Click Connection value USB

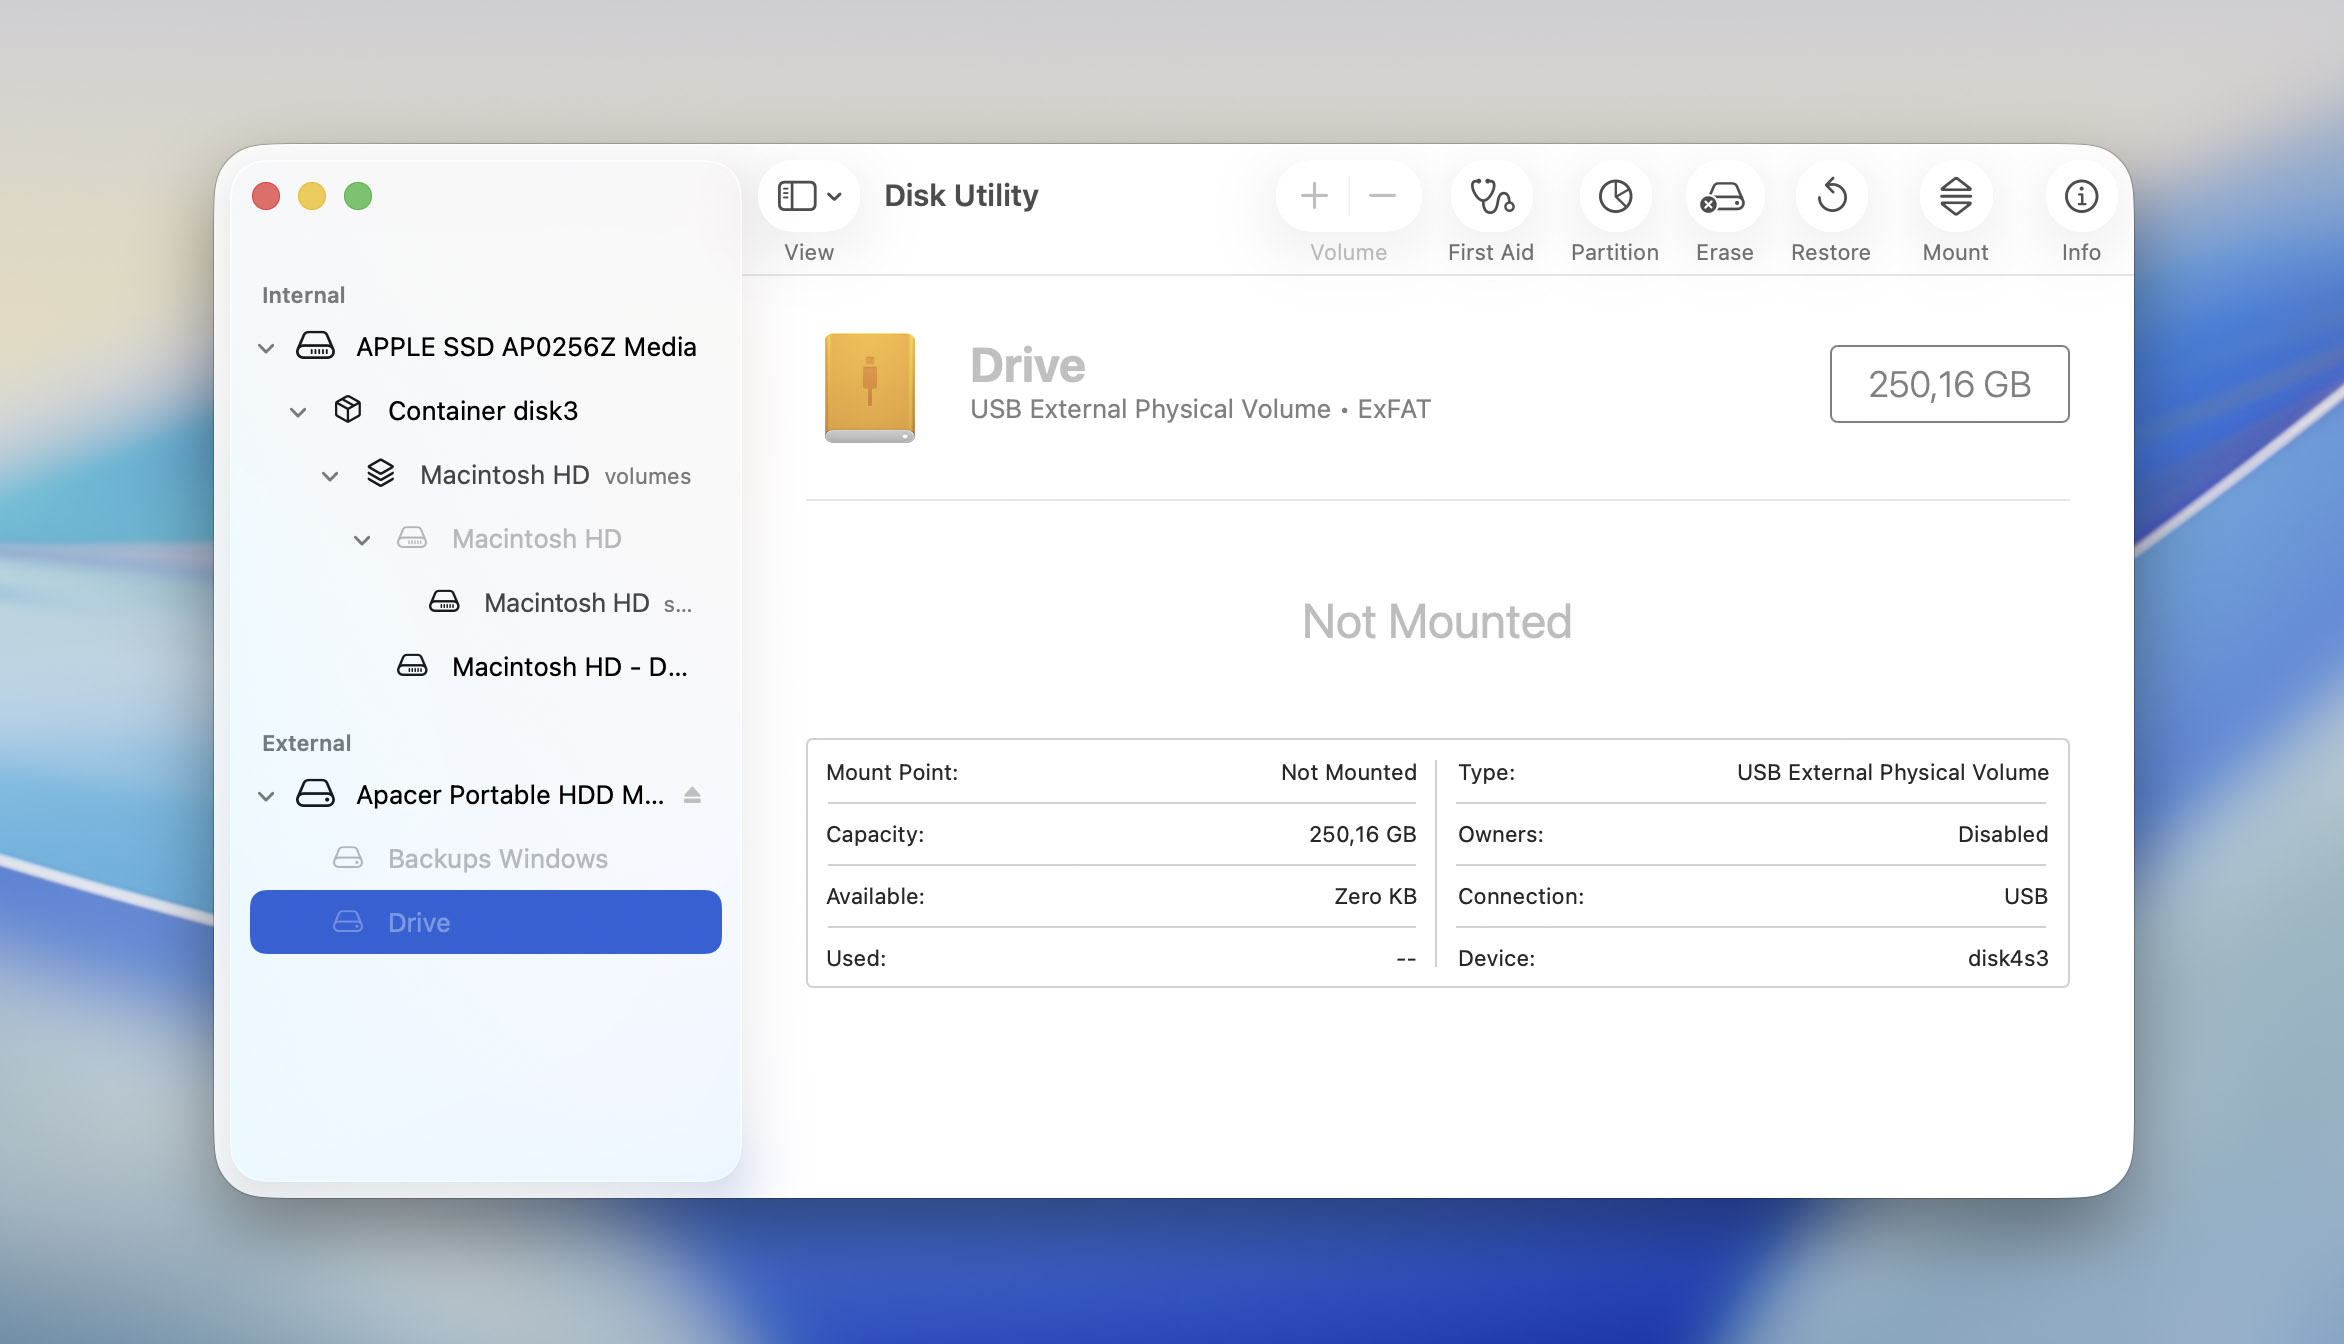point(2025,896)
